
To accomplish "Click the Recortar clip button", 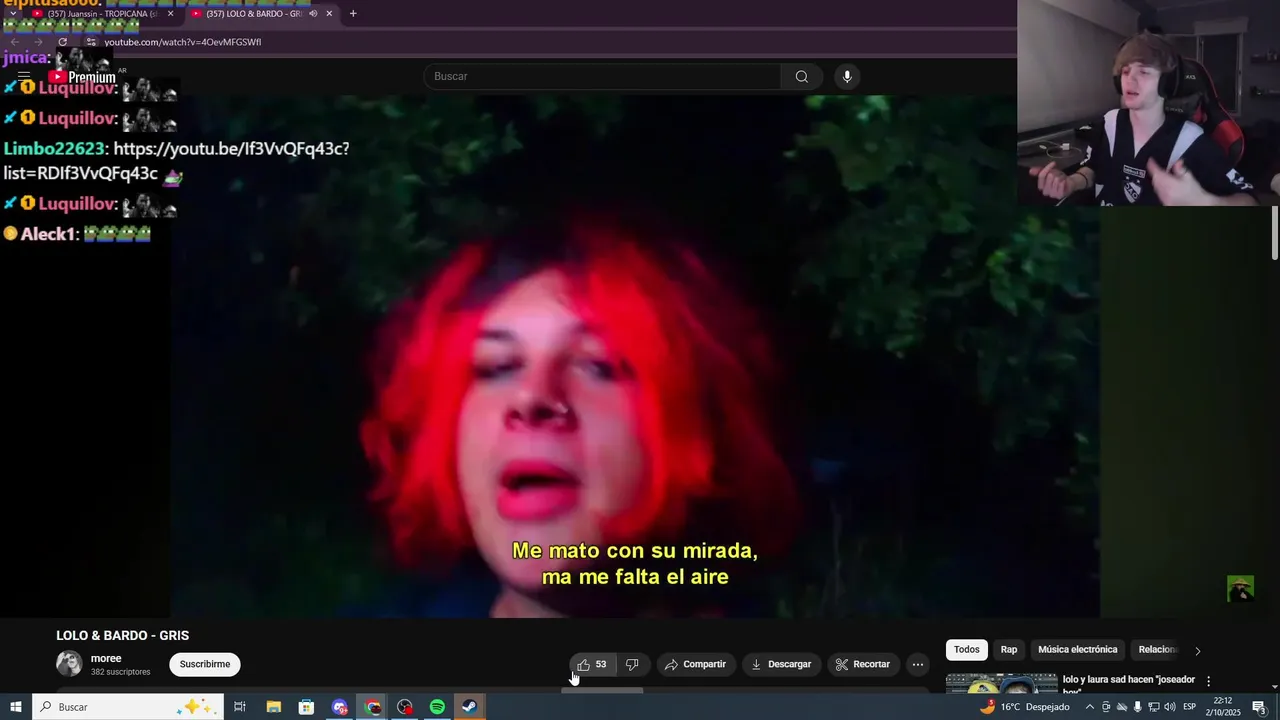I will 863,664.
